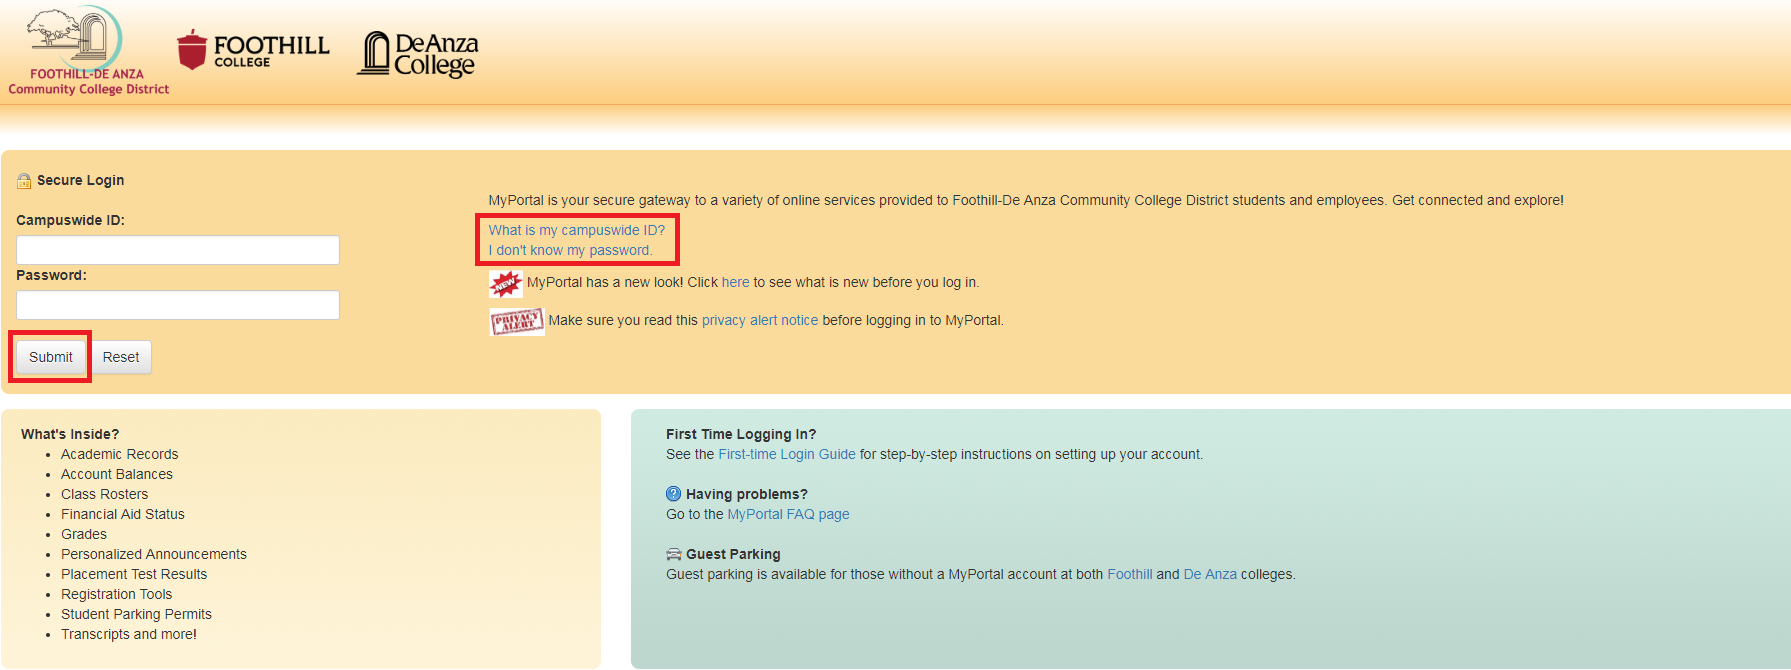Viewport: 1791px width, 670px height.
Task: Open the First-time Login Guide link
Action: point(786,454)
